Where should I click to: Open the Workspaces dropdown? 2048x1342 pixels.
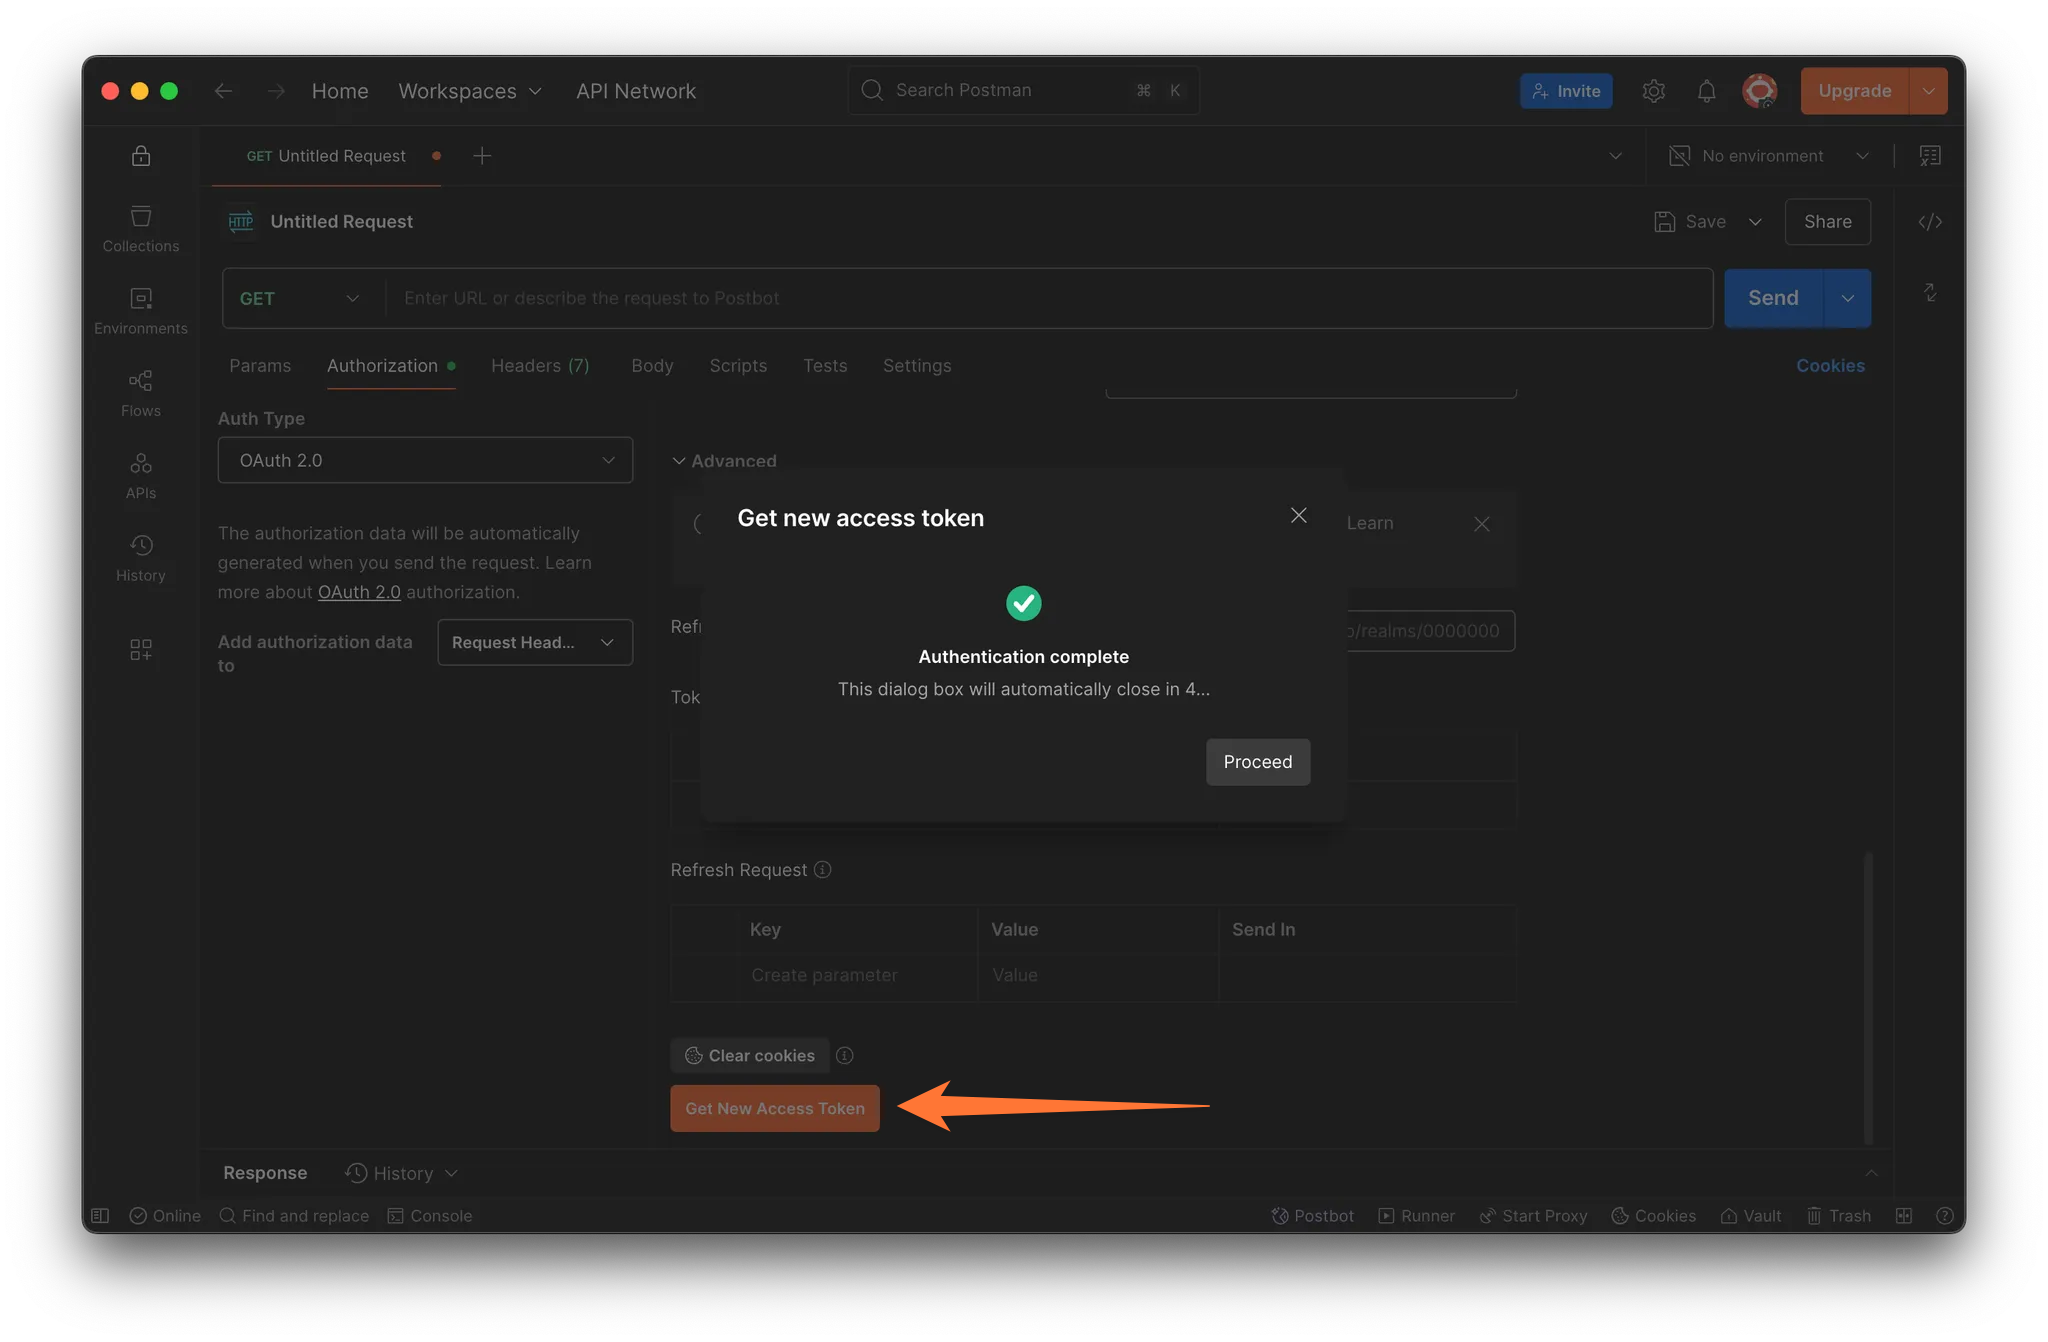click(x=470, y=91)
